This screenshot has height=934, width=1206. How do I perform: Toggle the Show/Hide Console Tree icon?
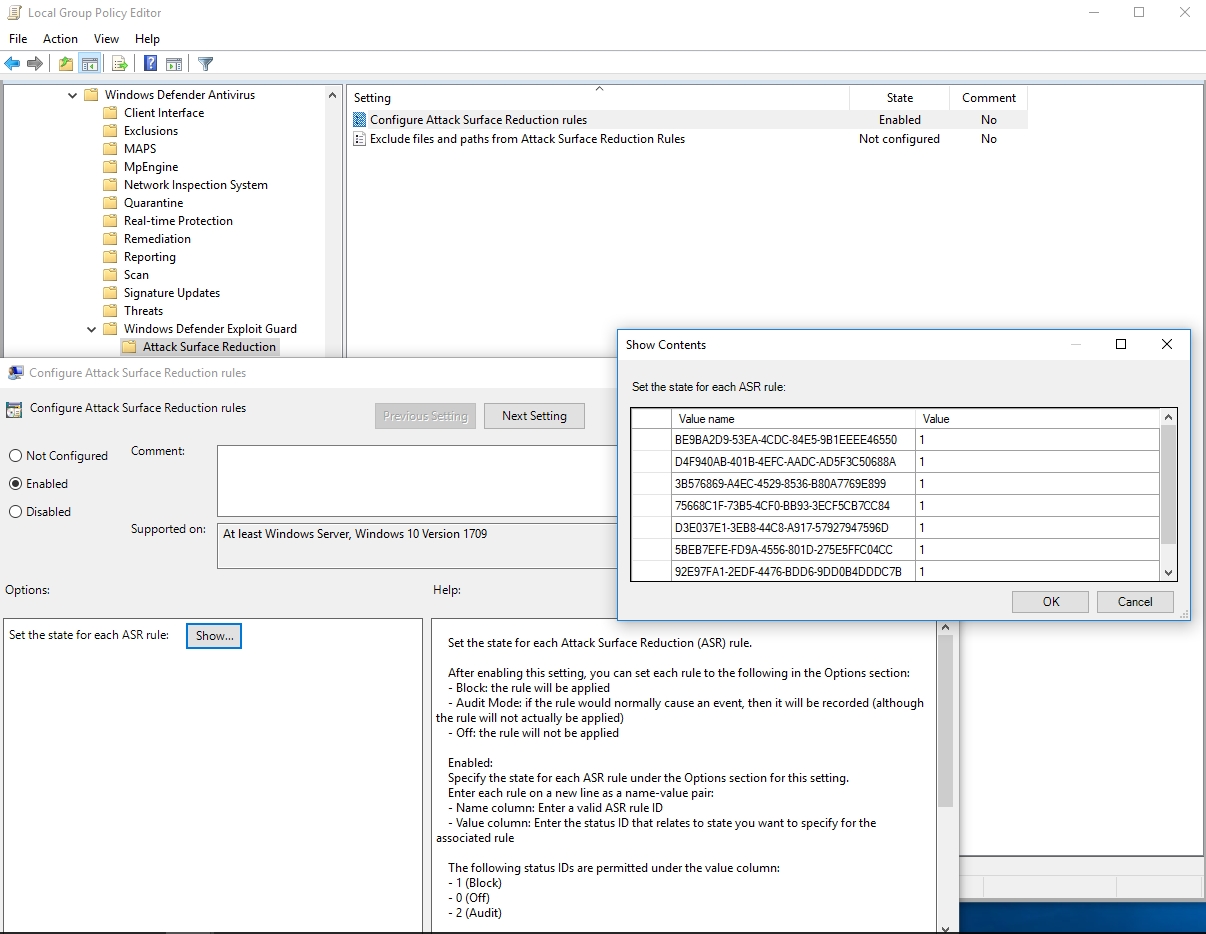pos(90,64)
